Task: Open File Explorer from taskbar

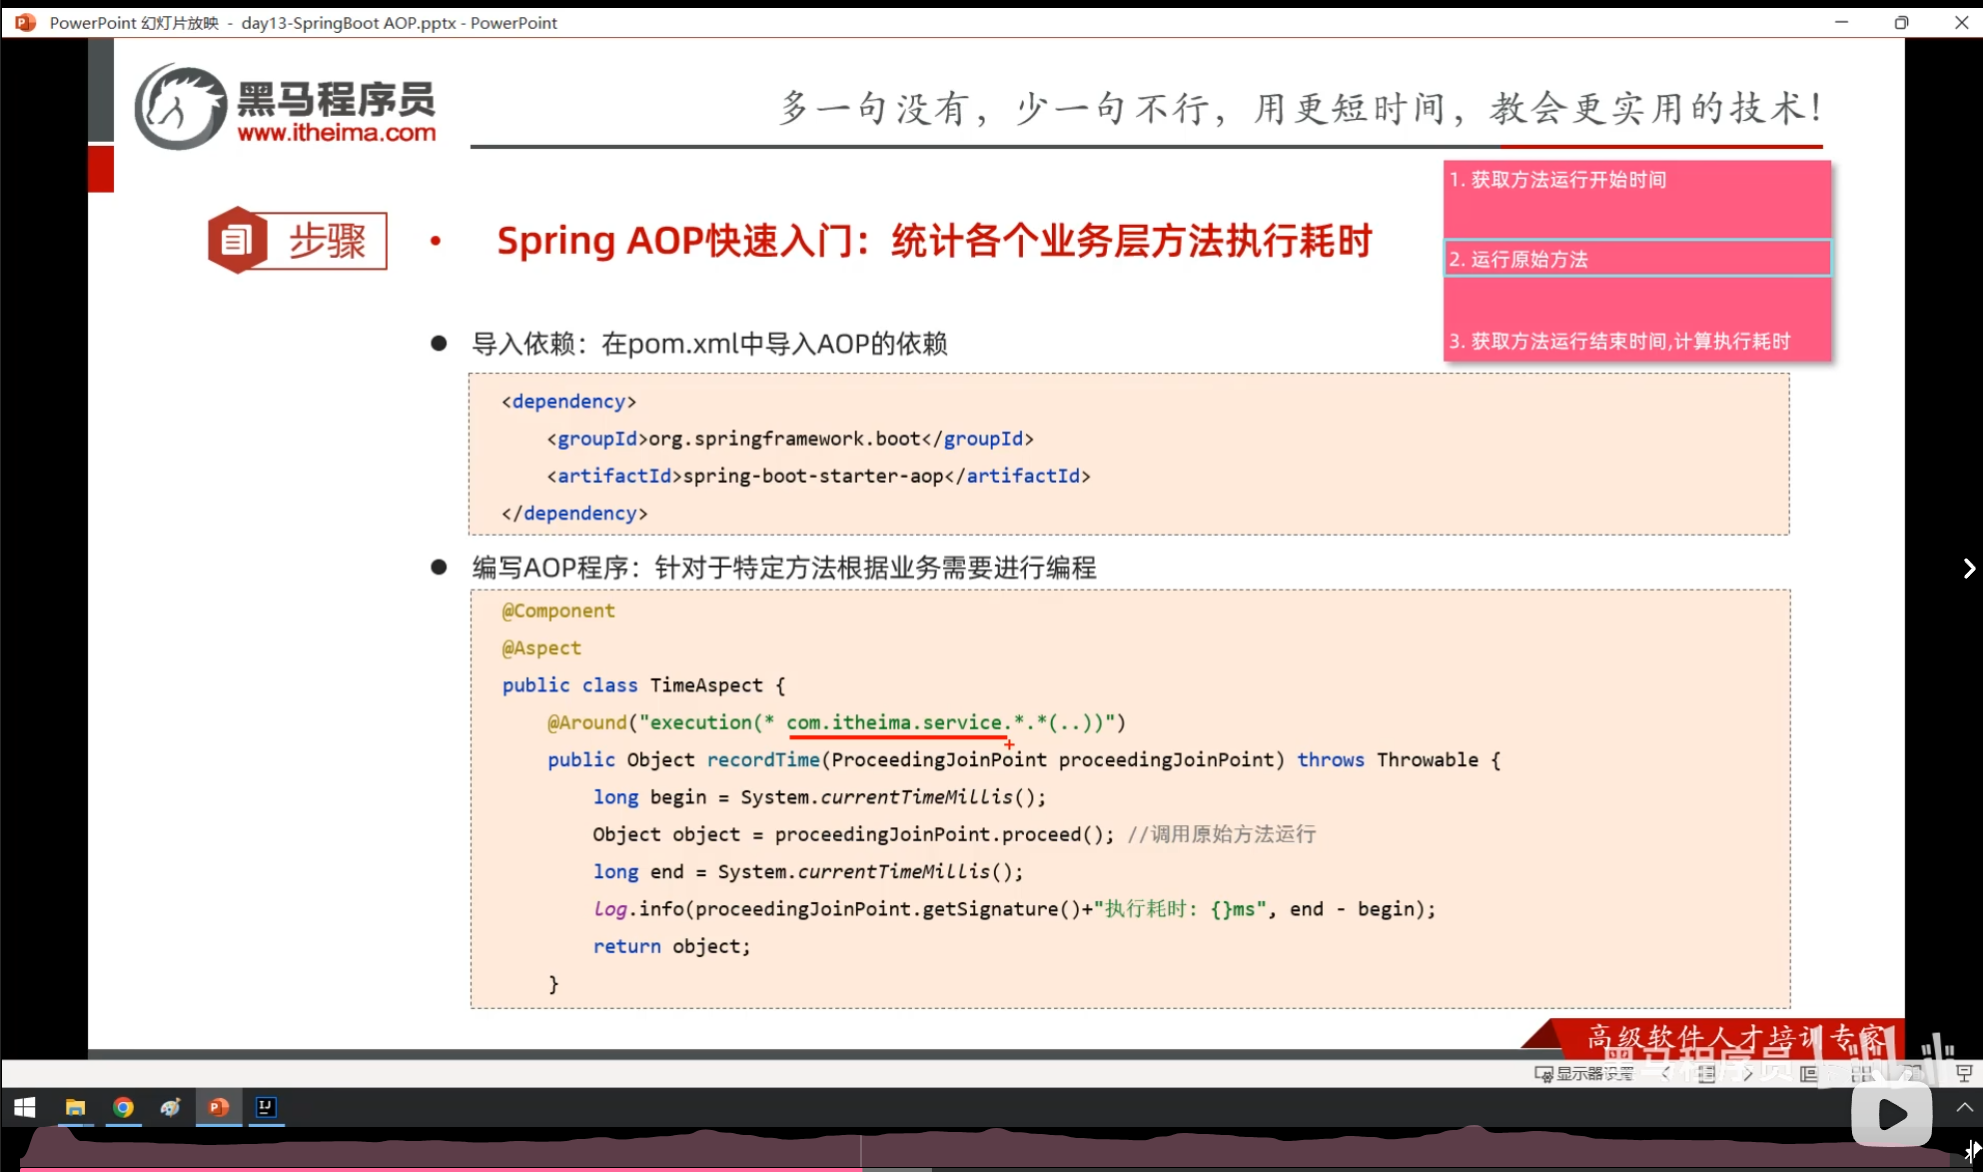Action: point(75,1107)
